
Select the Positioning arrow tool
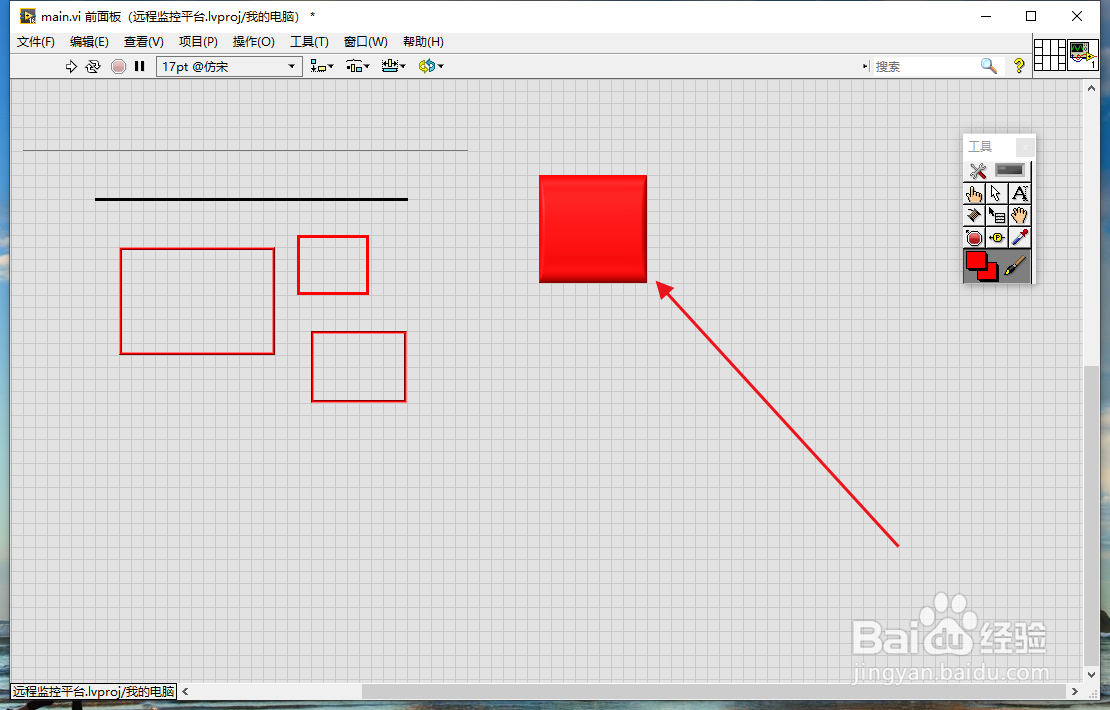(997, 193)
